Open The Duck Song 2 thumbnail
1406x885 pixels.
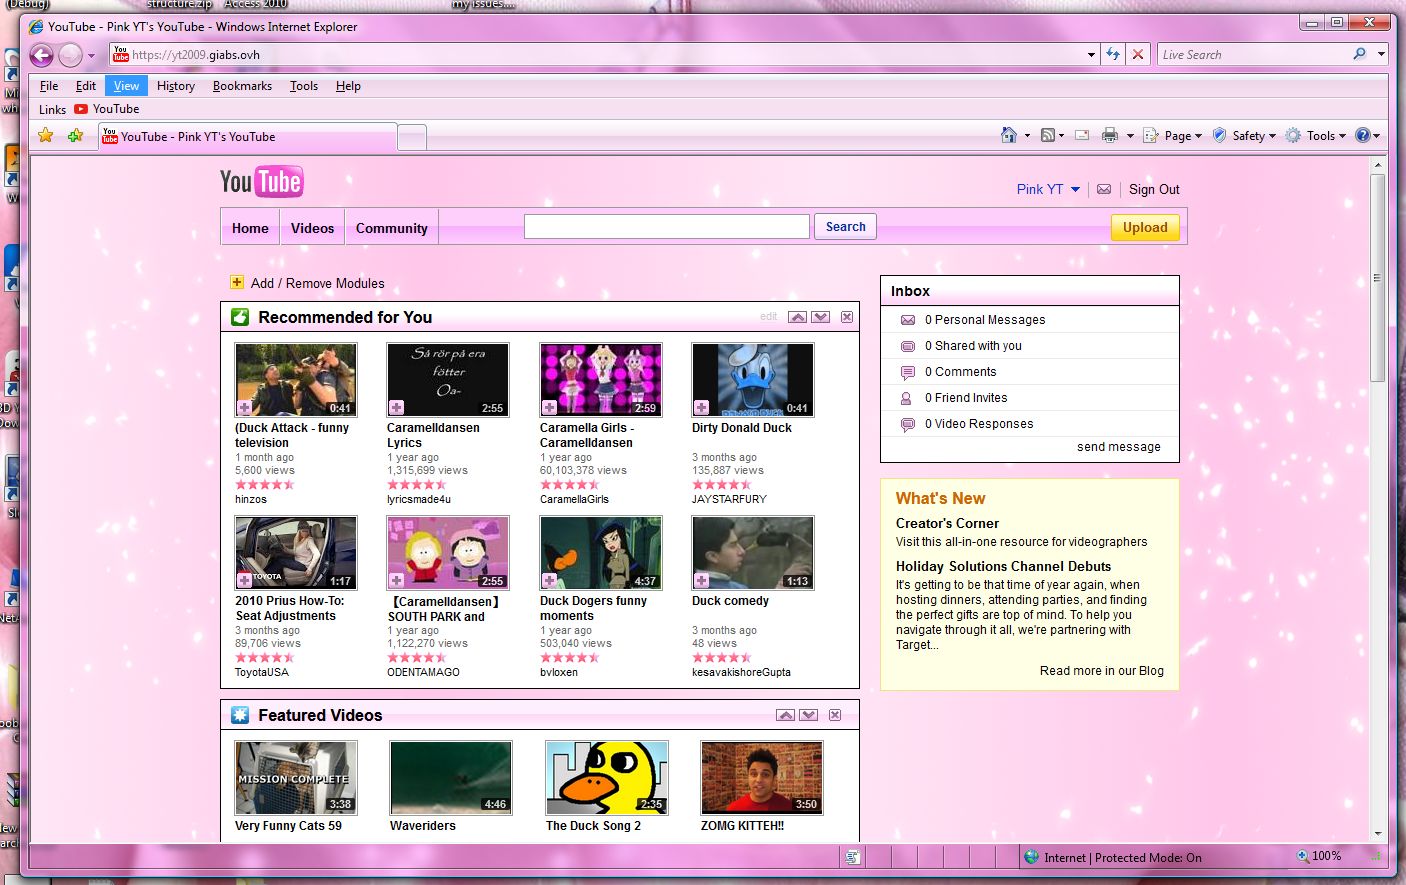click(x=606, y=778)
